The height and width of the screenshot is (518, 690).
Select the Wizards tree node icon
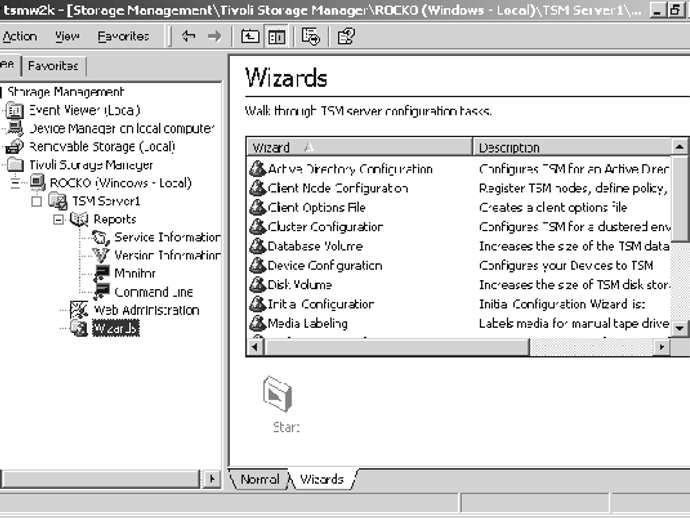pos(79,328)
